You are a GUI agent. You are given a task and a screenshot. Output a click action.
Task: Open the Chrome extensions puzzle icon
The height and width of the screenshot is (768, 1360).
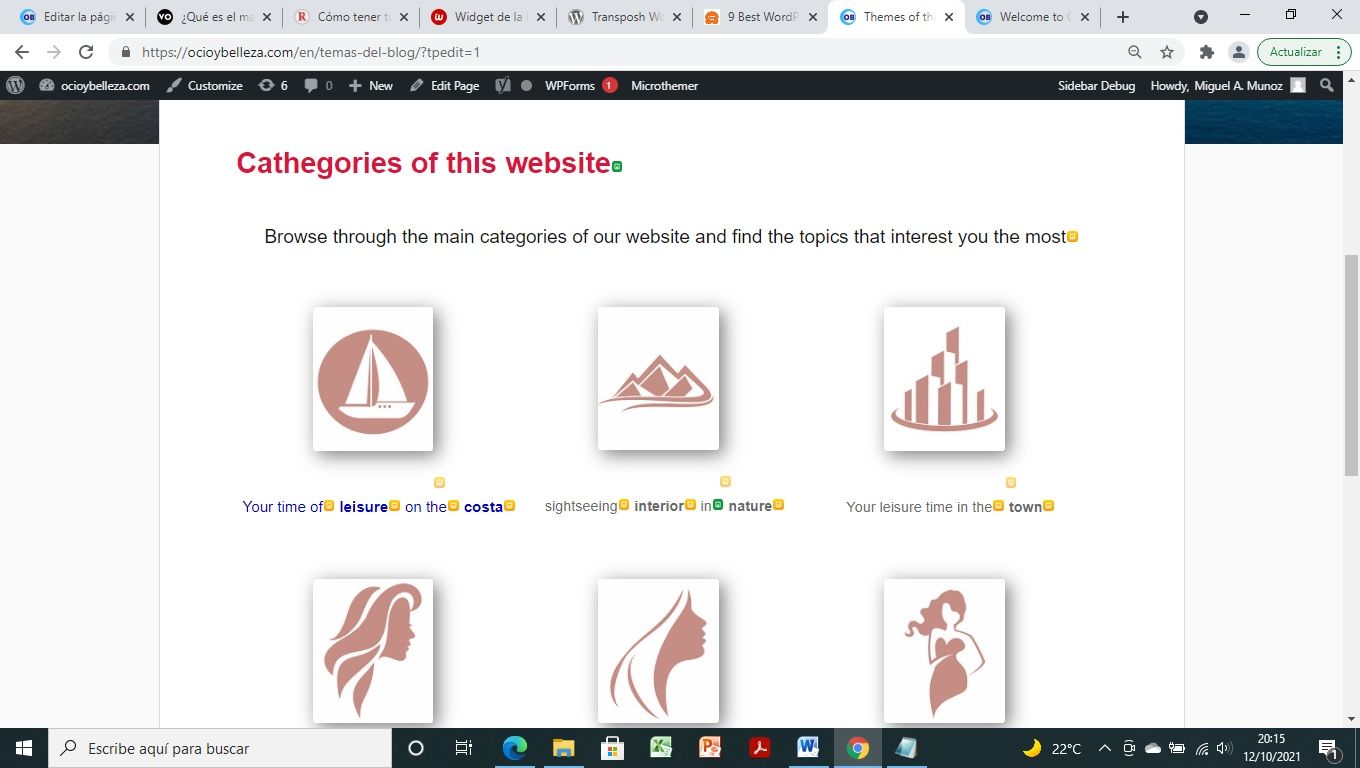1207,52
